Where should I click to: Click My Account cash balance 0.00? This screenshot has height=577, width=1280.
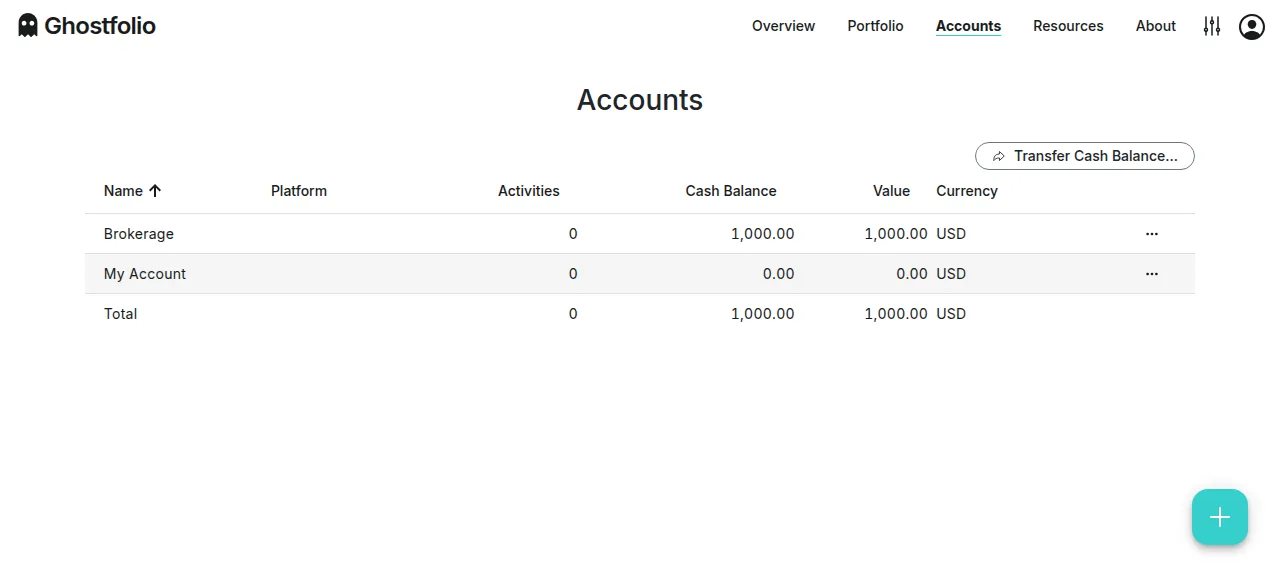pyautogui.click(x=779, y=274)
